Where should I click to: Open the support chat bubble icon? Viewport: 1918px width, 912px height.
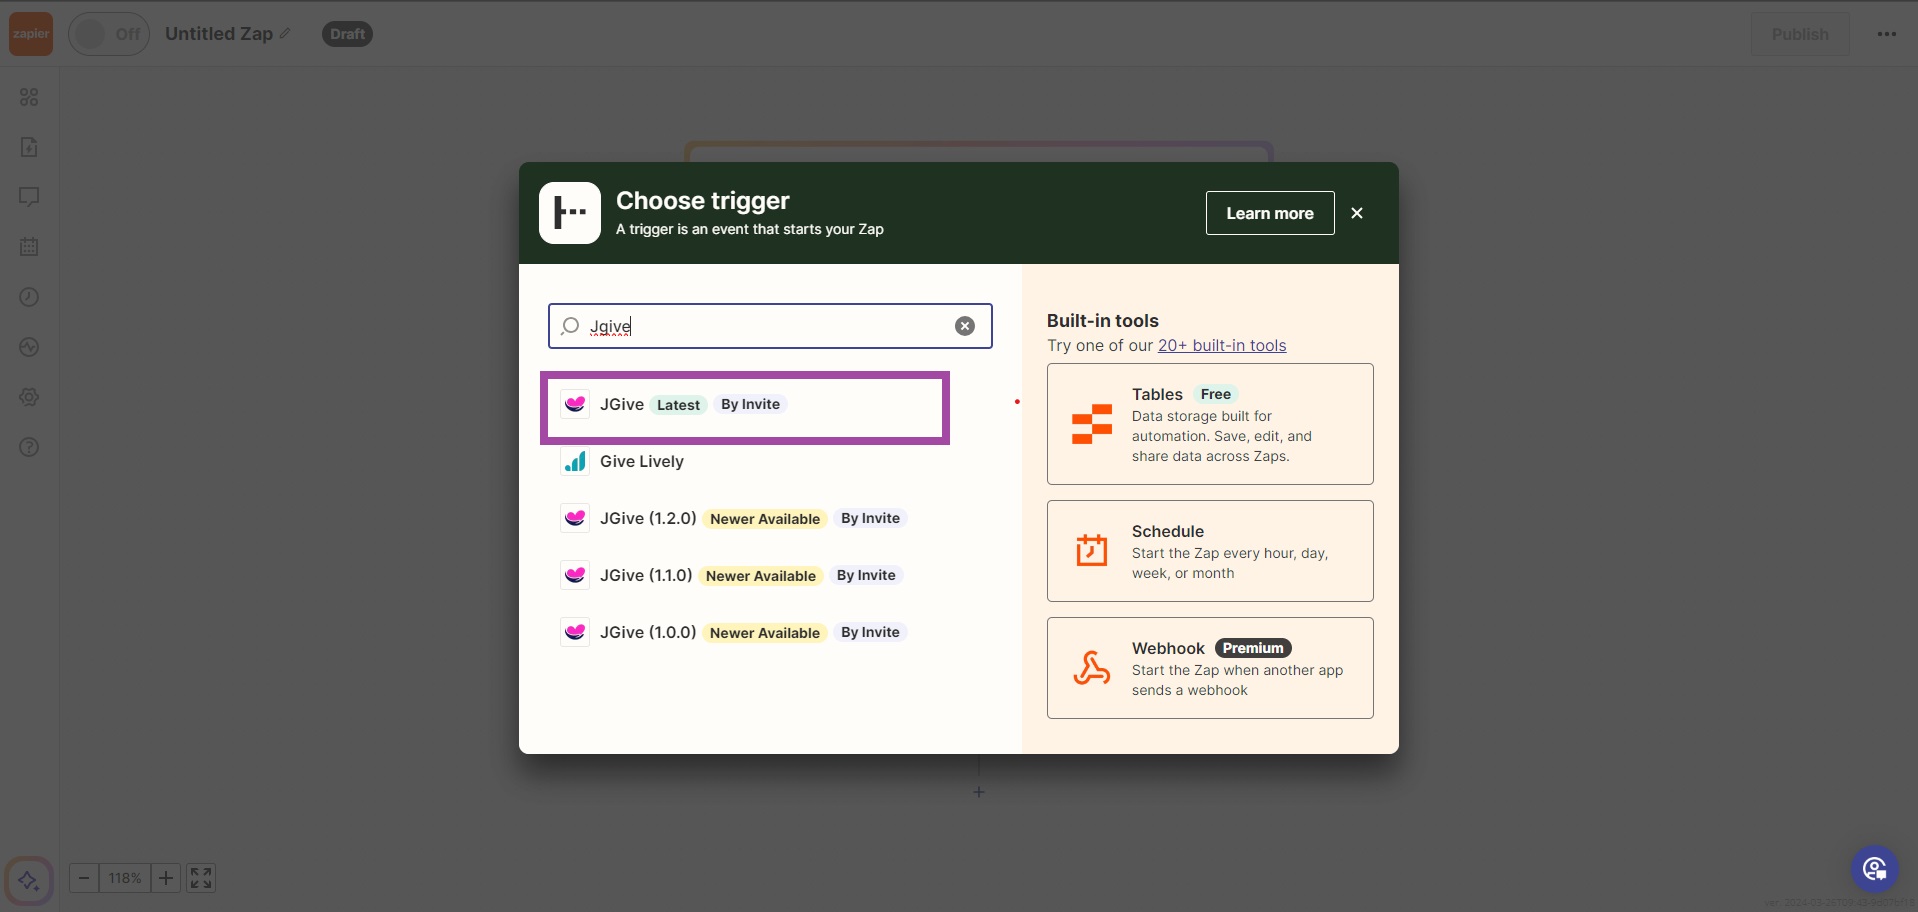pyautogui.click(x=1875, y=869)
